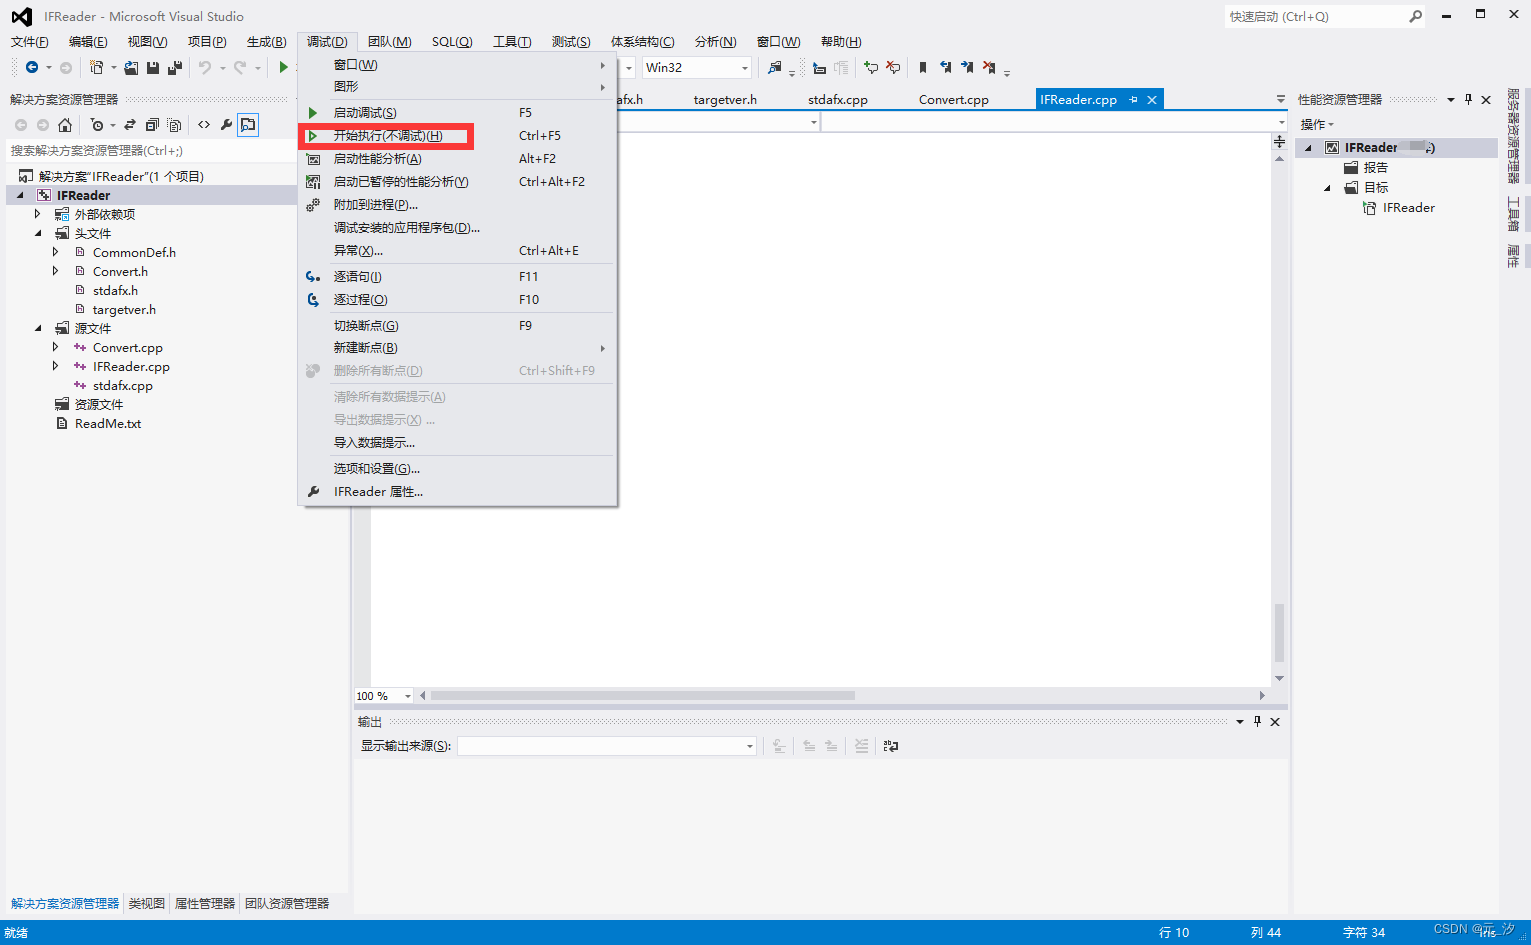Viewport: 1531px width, 945px height.
Task: Click the Save toolbar icon
Action: pos(153,67)
